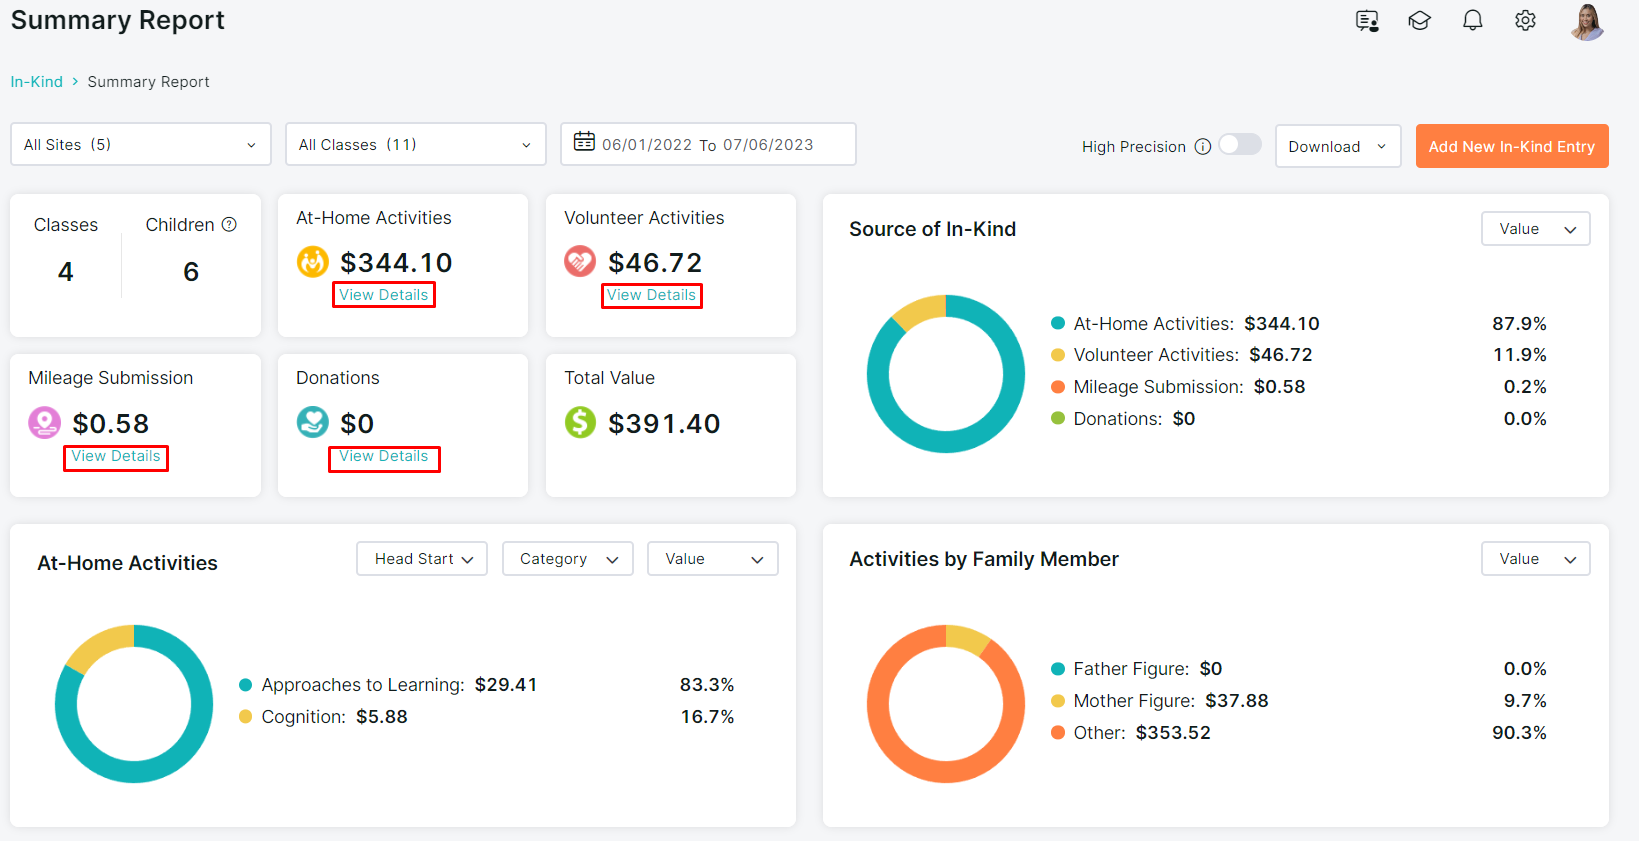
Task: Click Add New In-Kind Entry button
Action: [x=1512, y=146]
